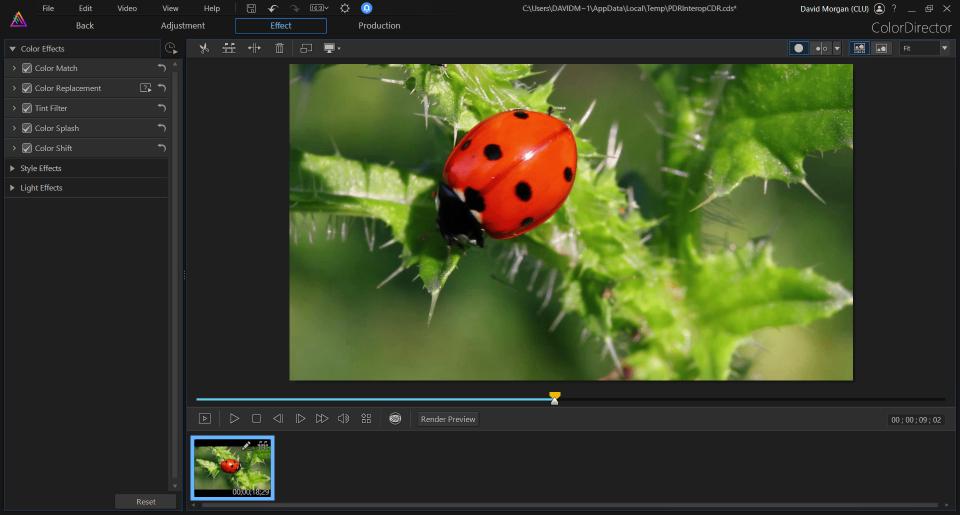Screen dimensions: 960x515
Task: Click the undo arrow icon
Action: click(x=273, y=8)
